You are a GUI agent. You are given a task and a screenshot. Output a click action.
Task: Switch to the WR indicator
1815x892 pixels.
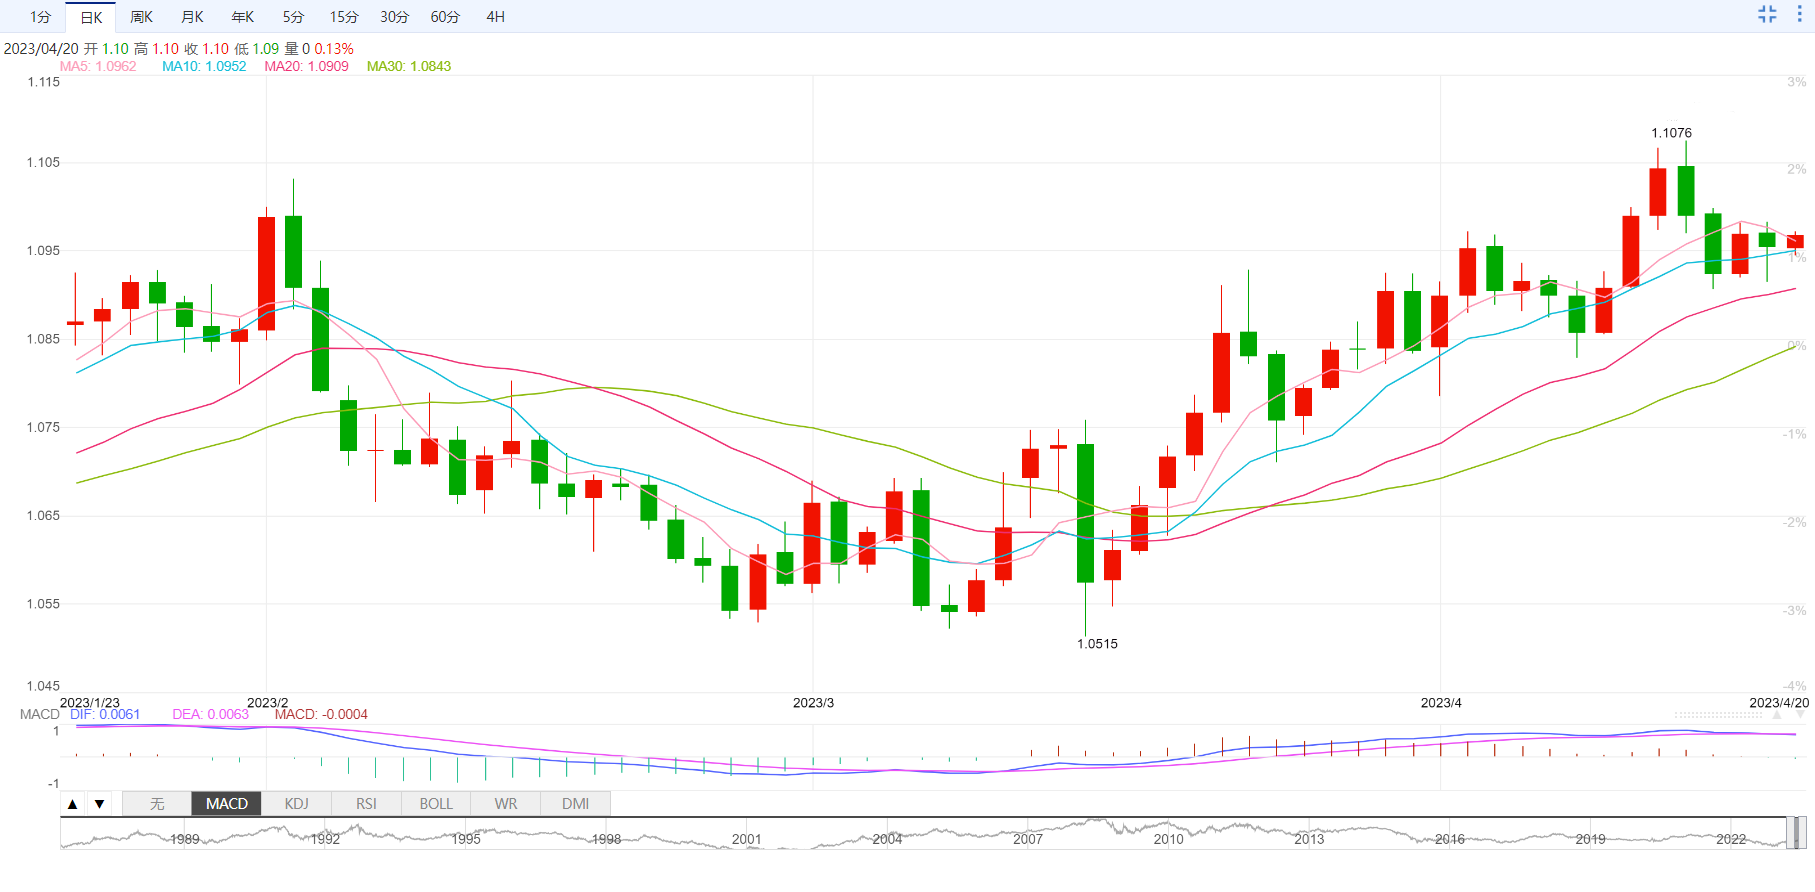[506, 804]
